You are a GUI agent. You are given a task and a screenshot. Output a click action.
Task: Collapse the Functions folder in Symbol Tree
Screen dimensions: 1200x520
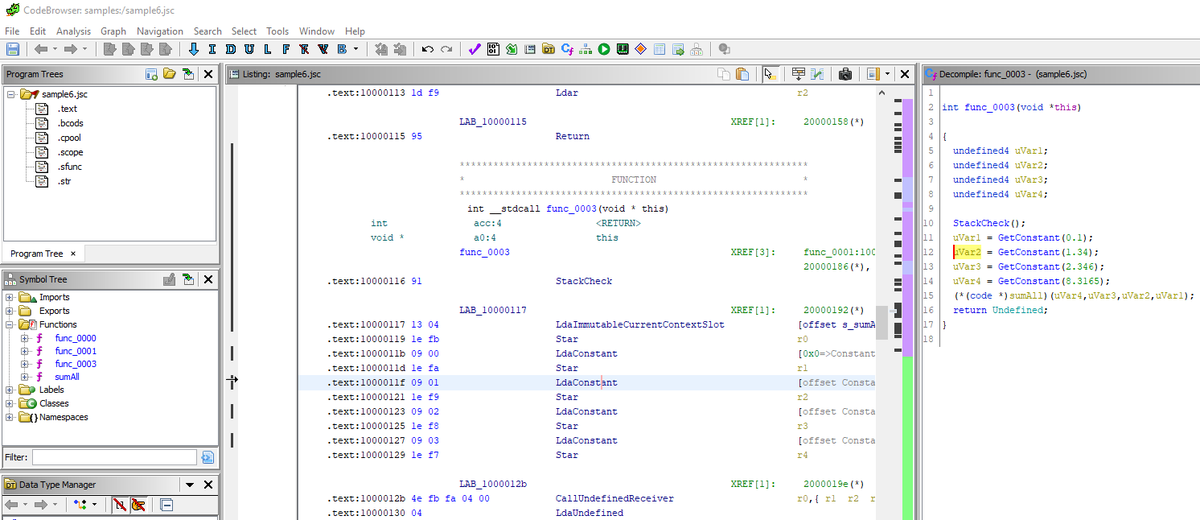(x=11, y=325)
